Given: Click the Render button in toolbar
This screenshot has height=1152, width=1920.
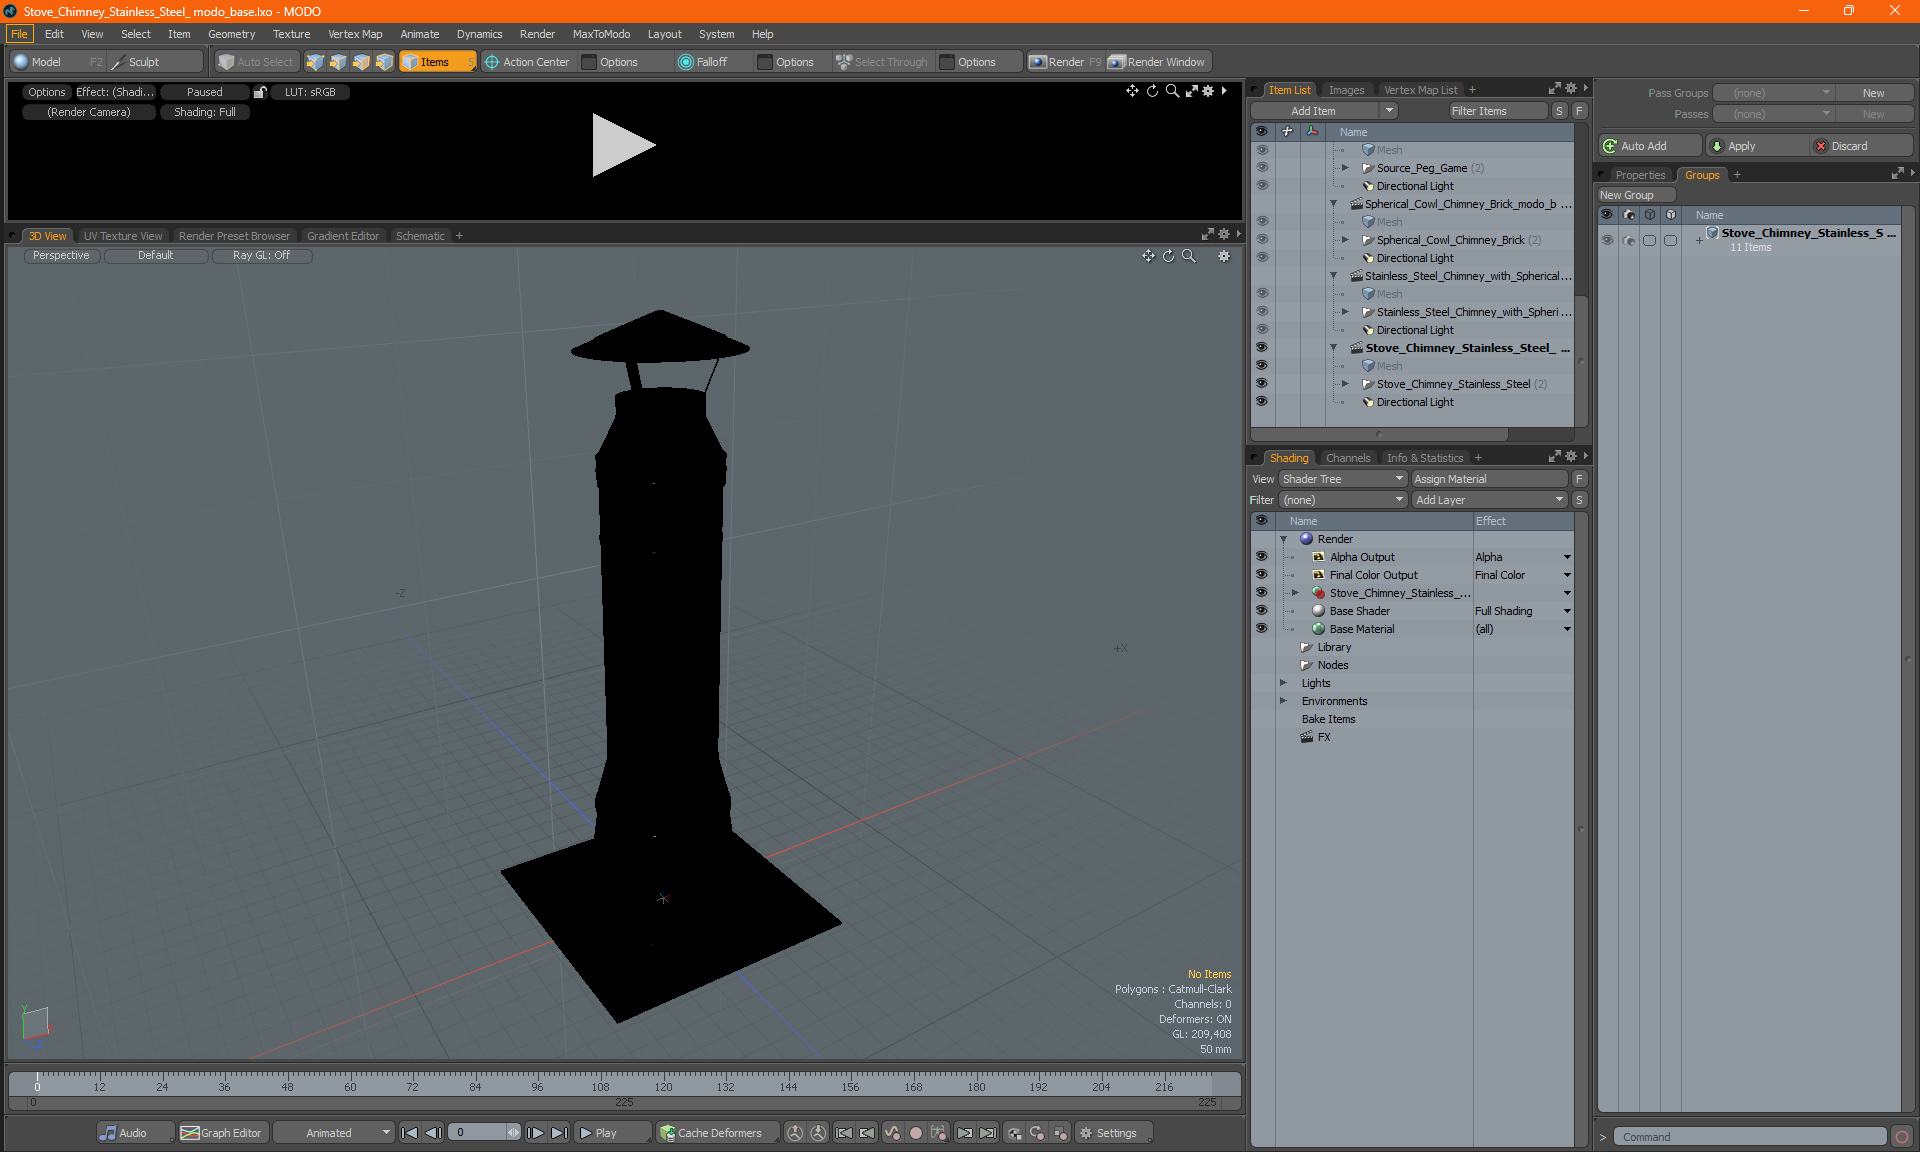Looking at the screenshot, I should 1068,60.
